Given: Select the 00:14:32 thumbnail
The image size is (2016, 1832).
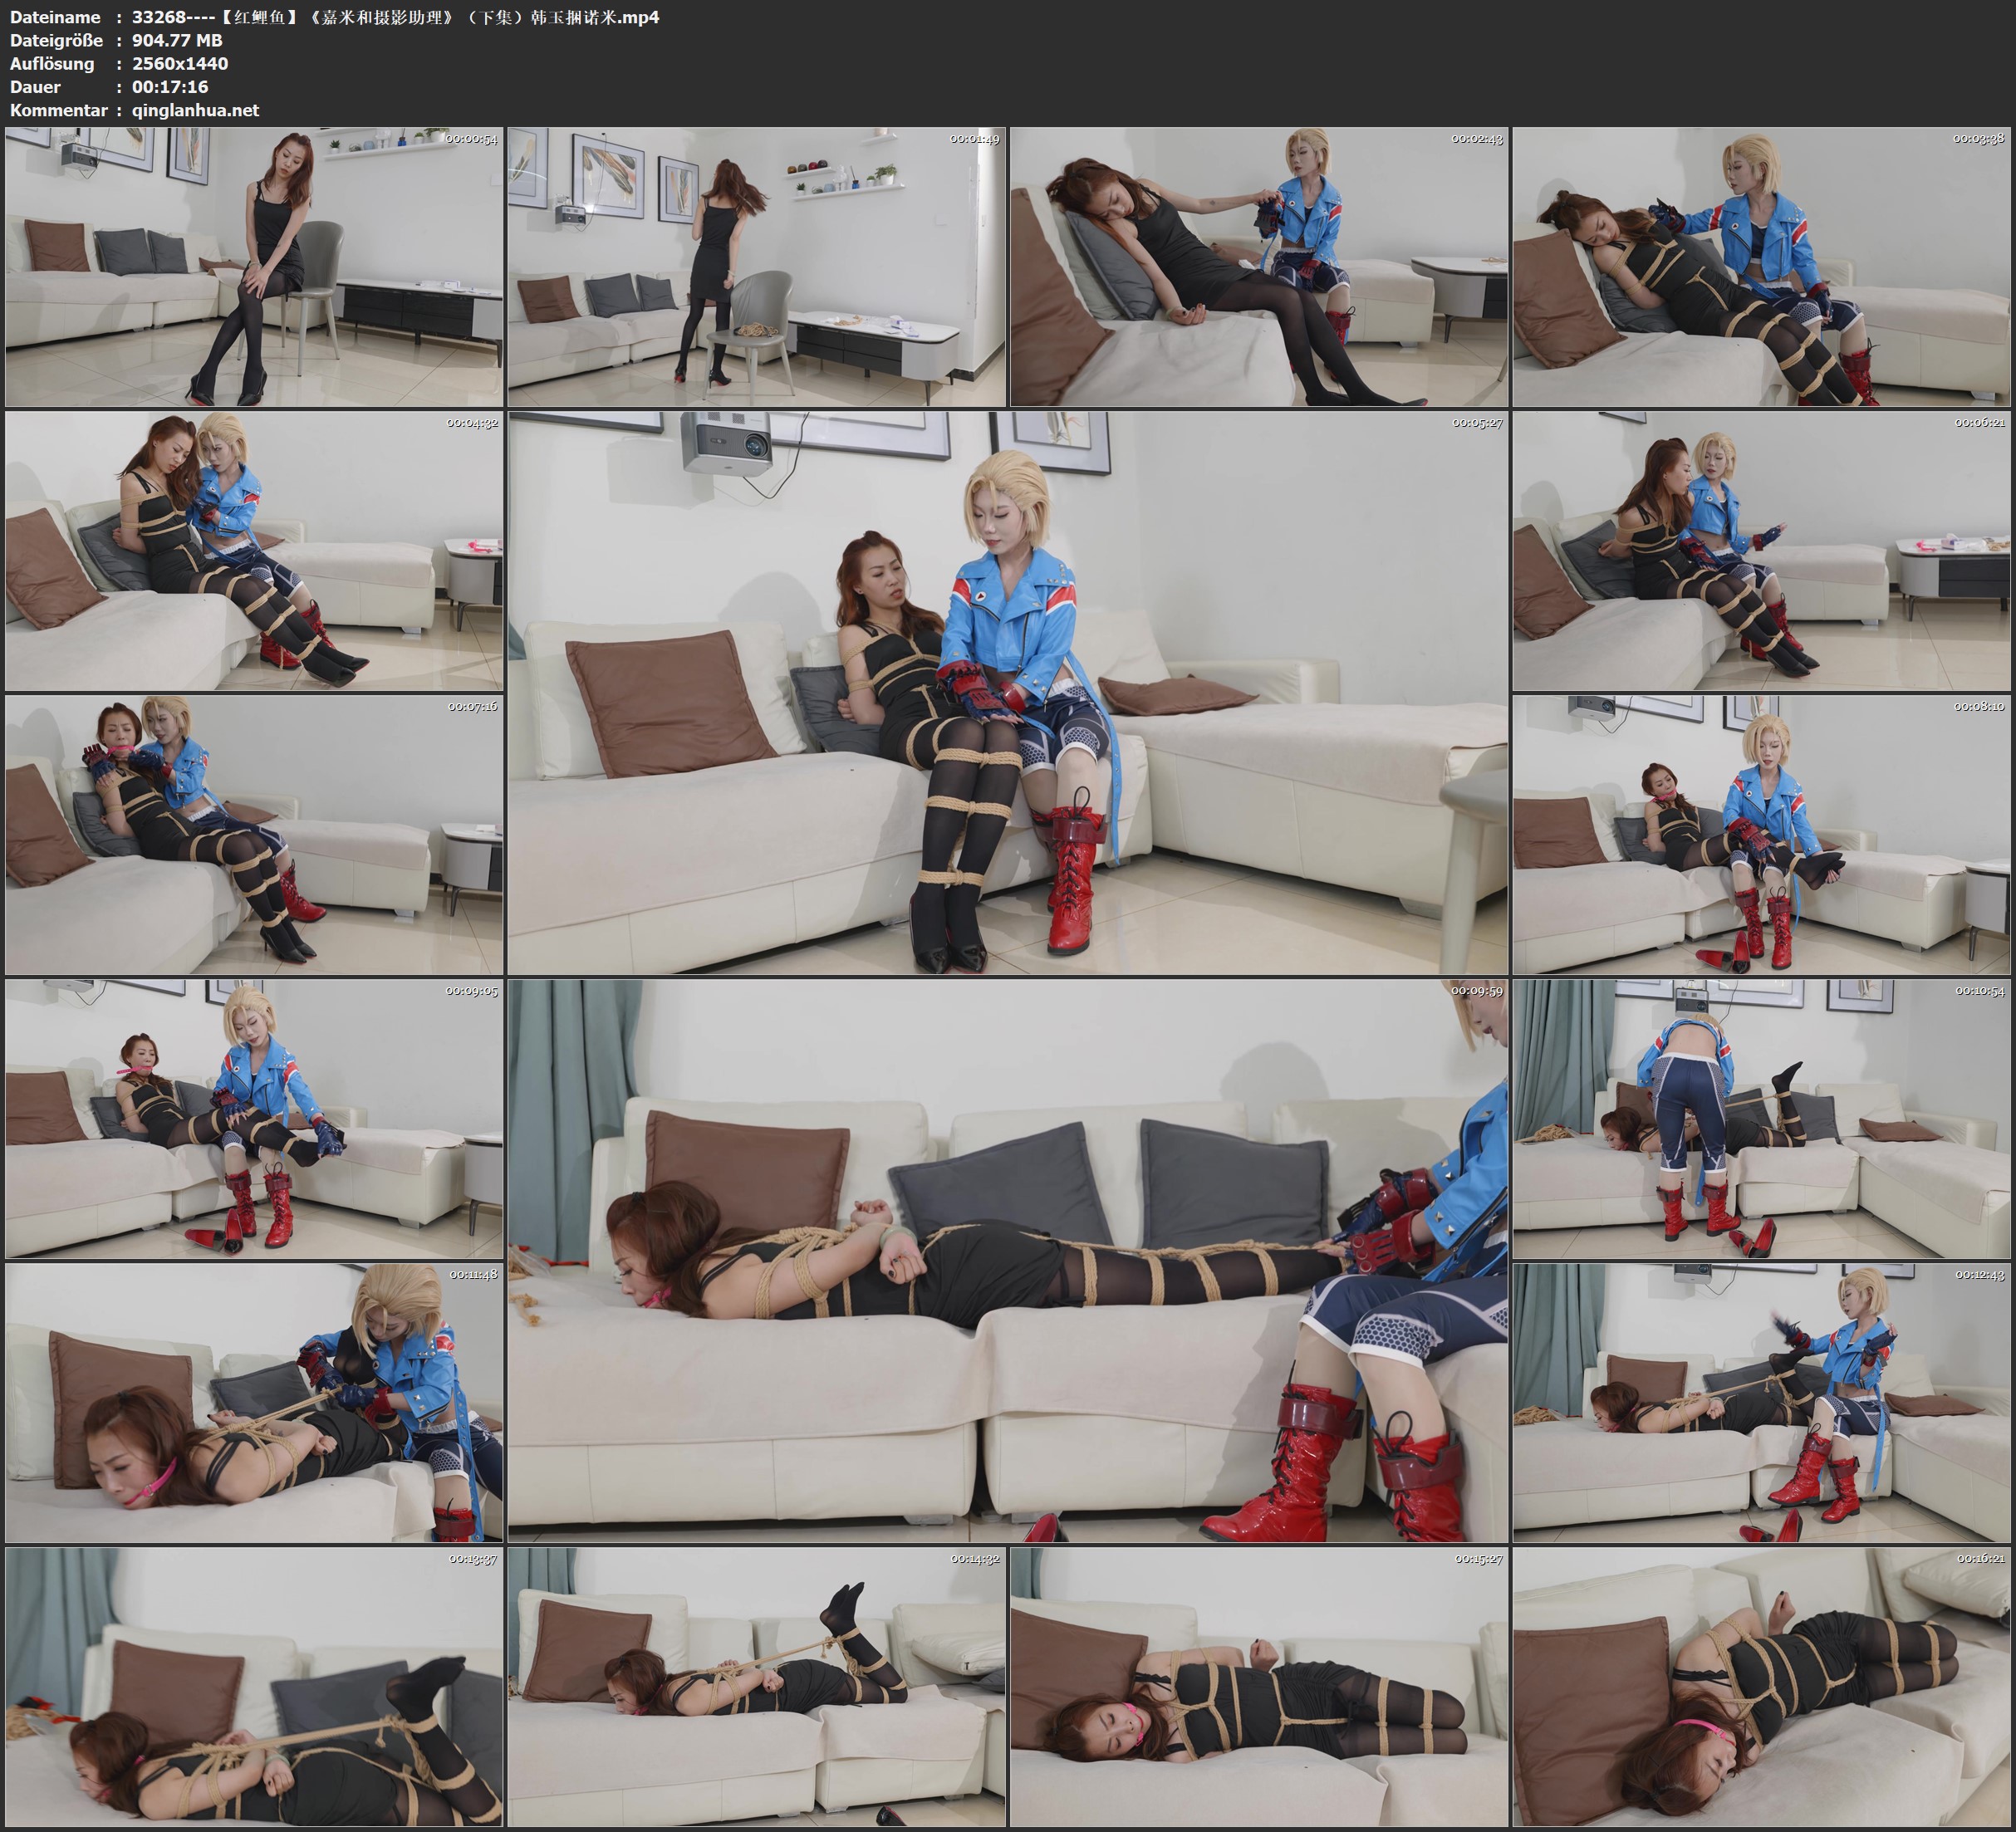Looking at the screenshot, I should point(756,1687).
